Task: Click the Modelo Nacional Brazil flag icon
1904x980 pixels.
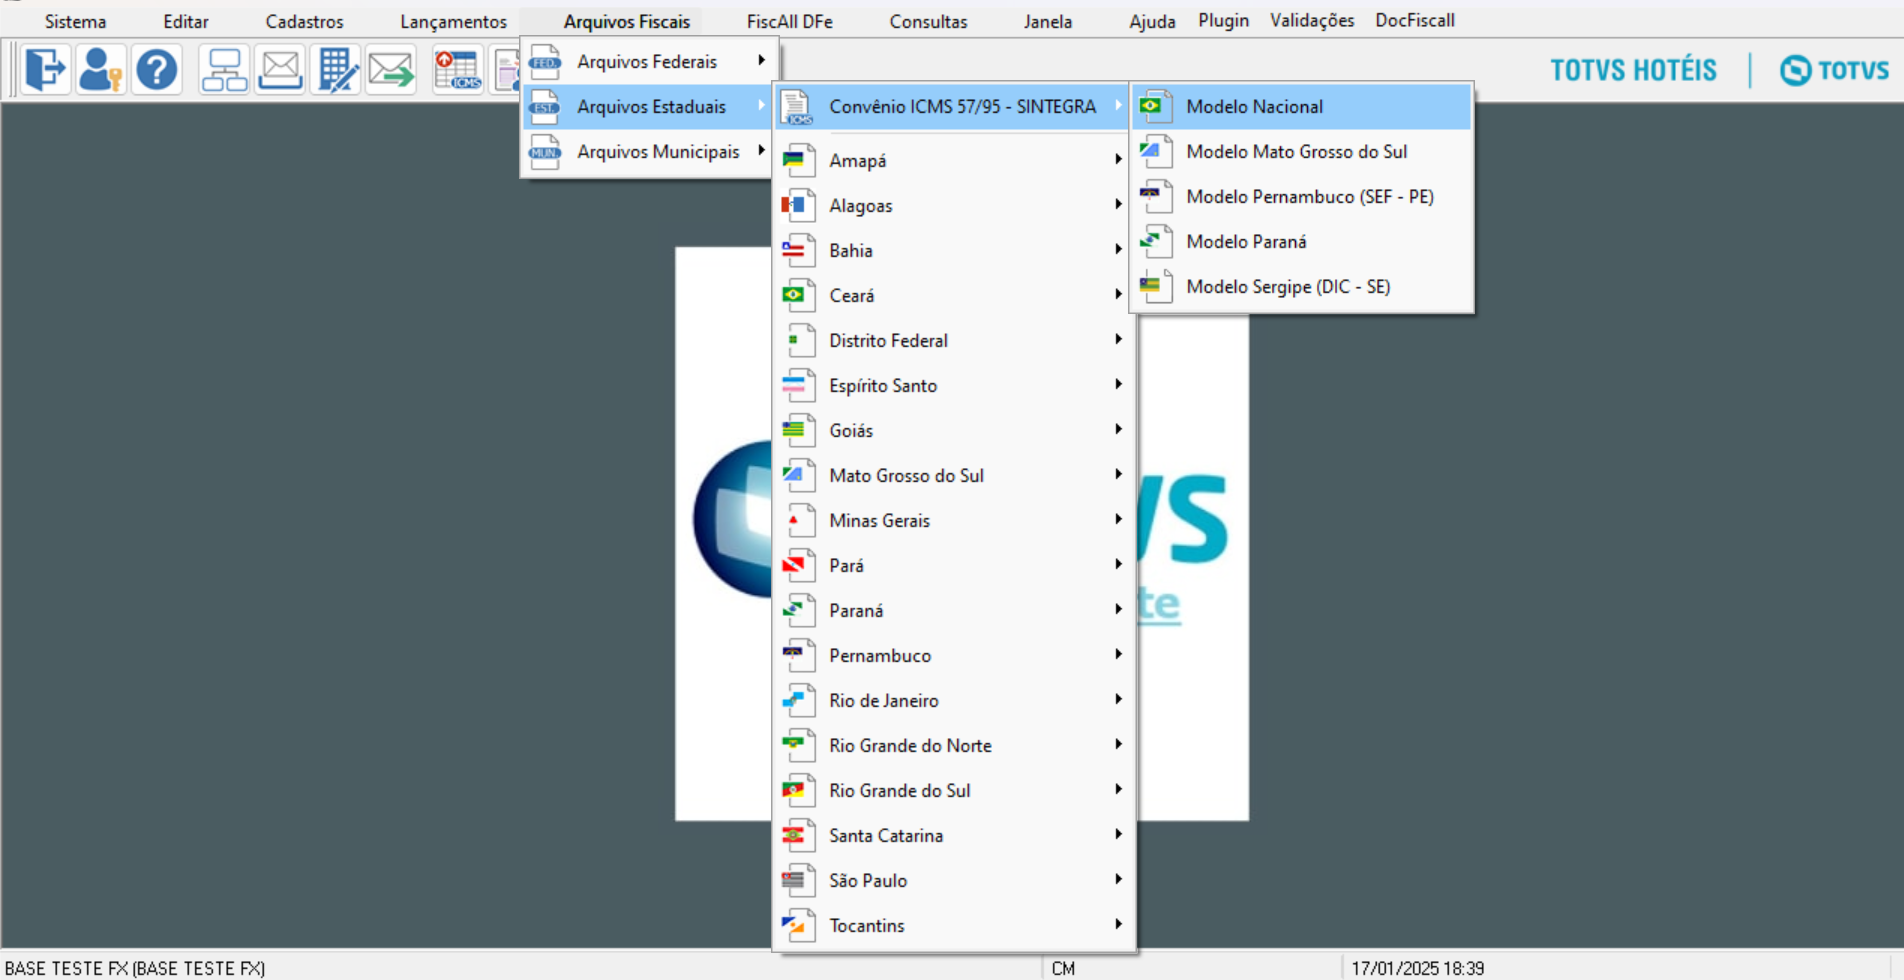Action: [1156, 106]
